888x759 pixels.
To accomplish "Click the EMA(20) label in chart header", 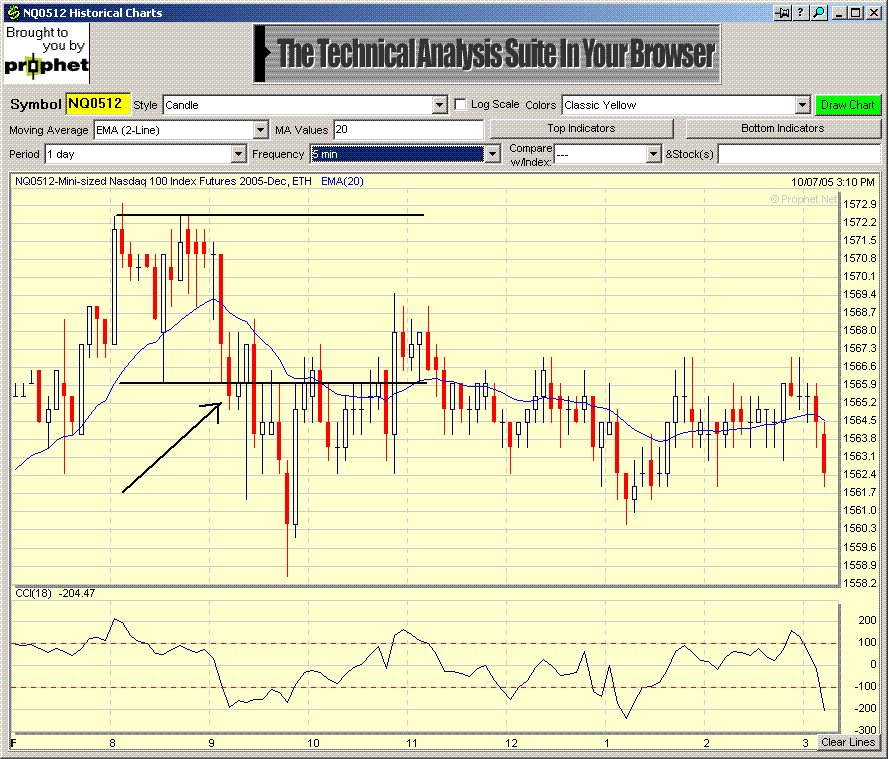I will tap(342, 181).
